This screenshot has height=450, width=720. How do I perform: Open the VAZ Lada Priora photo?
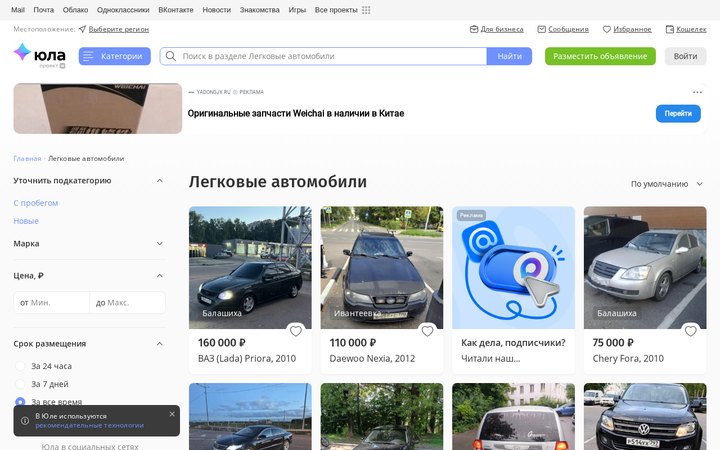250,267
